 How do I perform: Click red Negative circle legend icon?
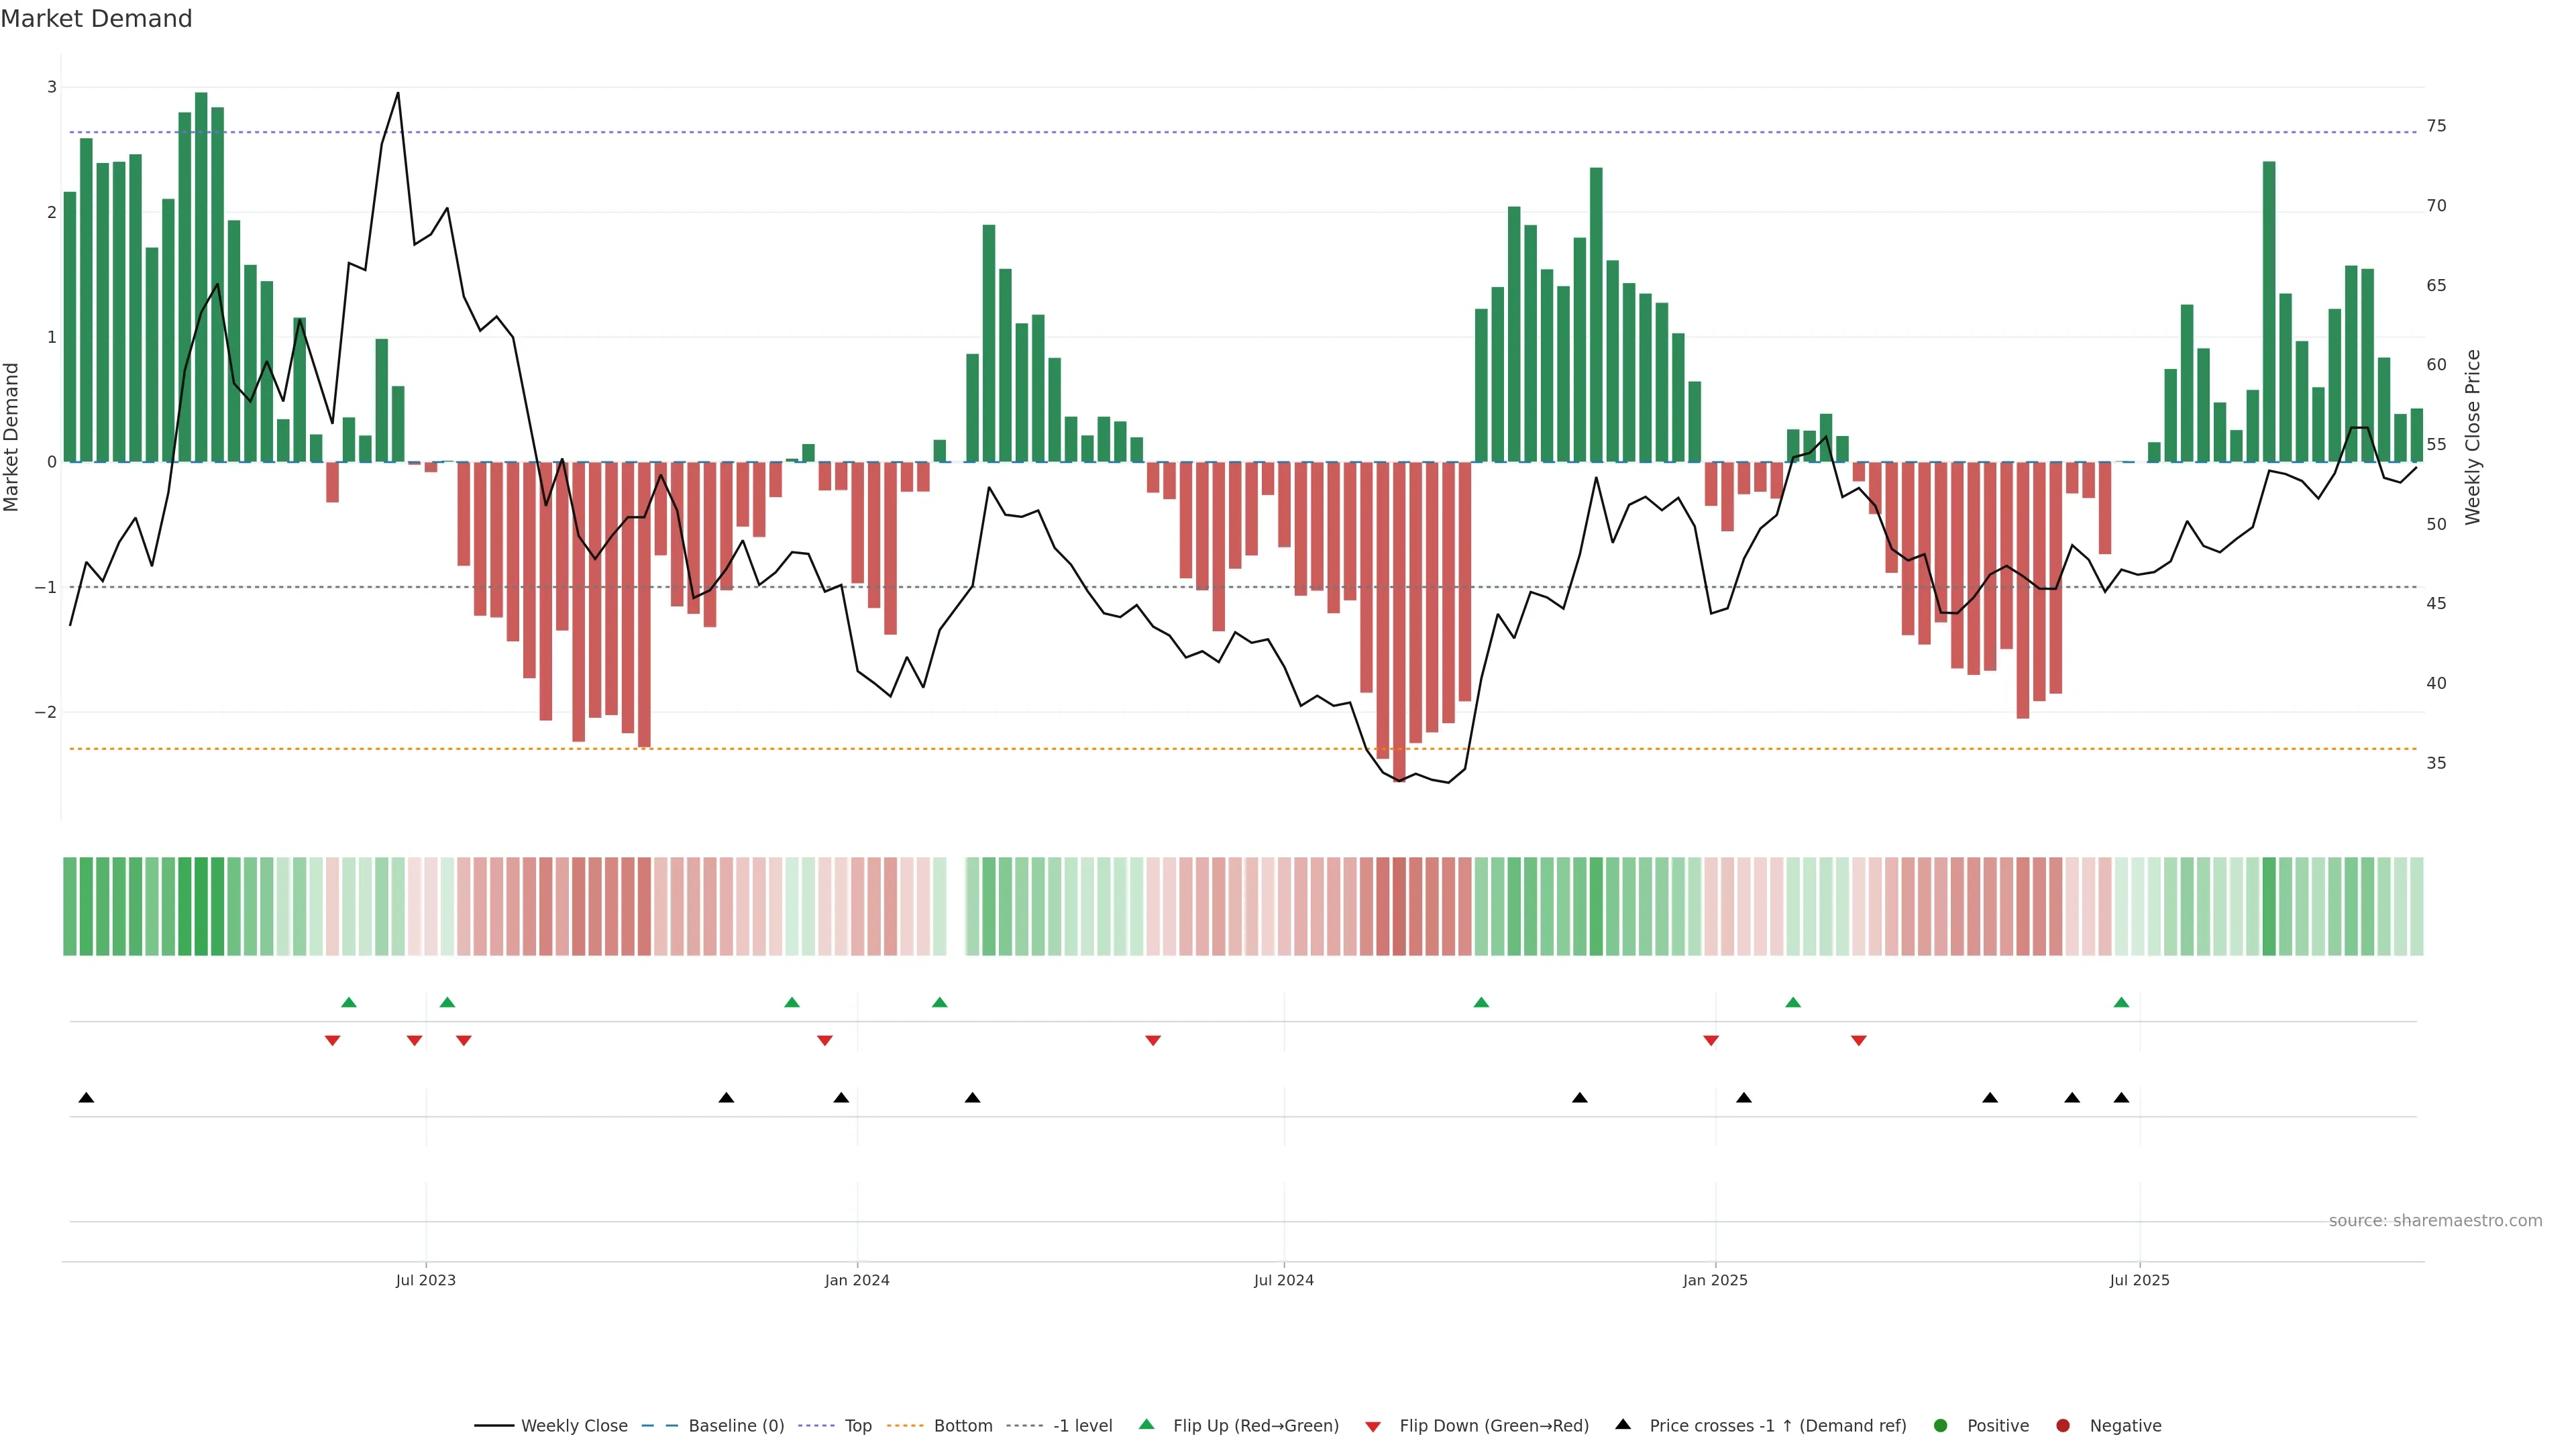tap(2063, 1425)
